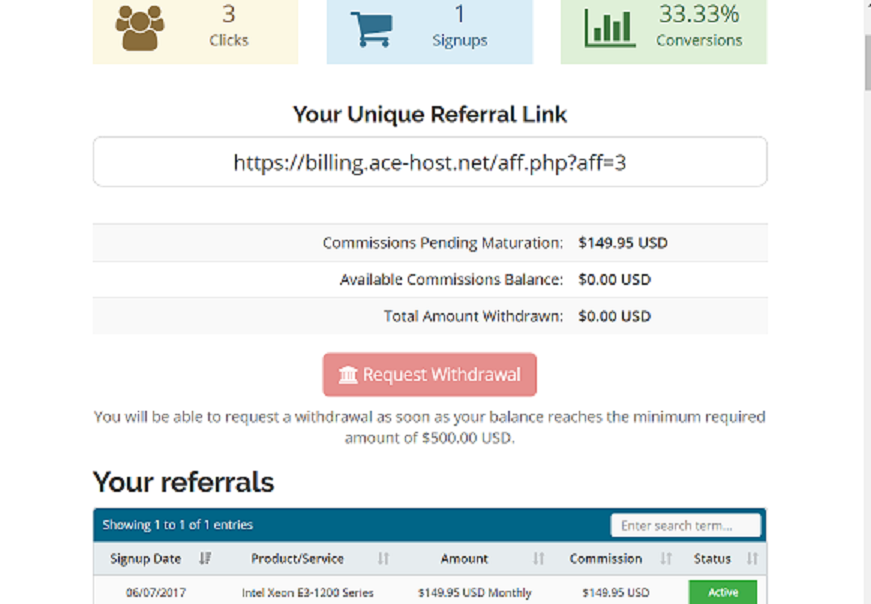Sort referrals by Commission column arrows

pyautogui.click(x=666, y=558)
